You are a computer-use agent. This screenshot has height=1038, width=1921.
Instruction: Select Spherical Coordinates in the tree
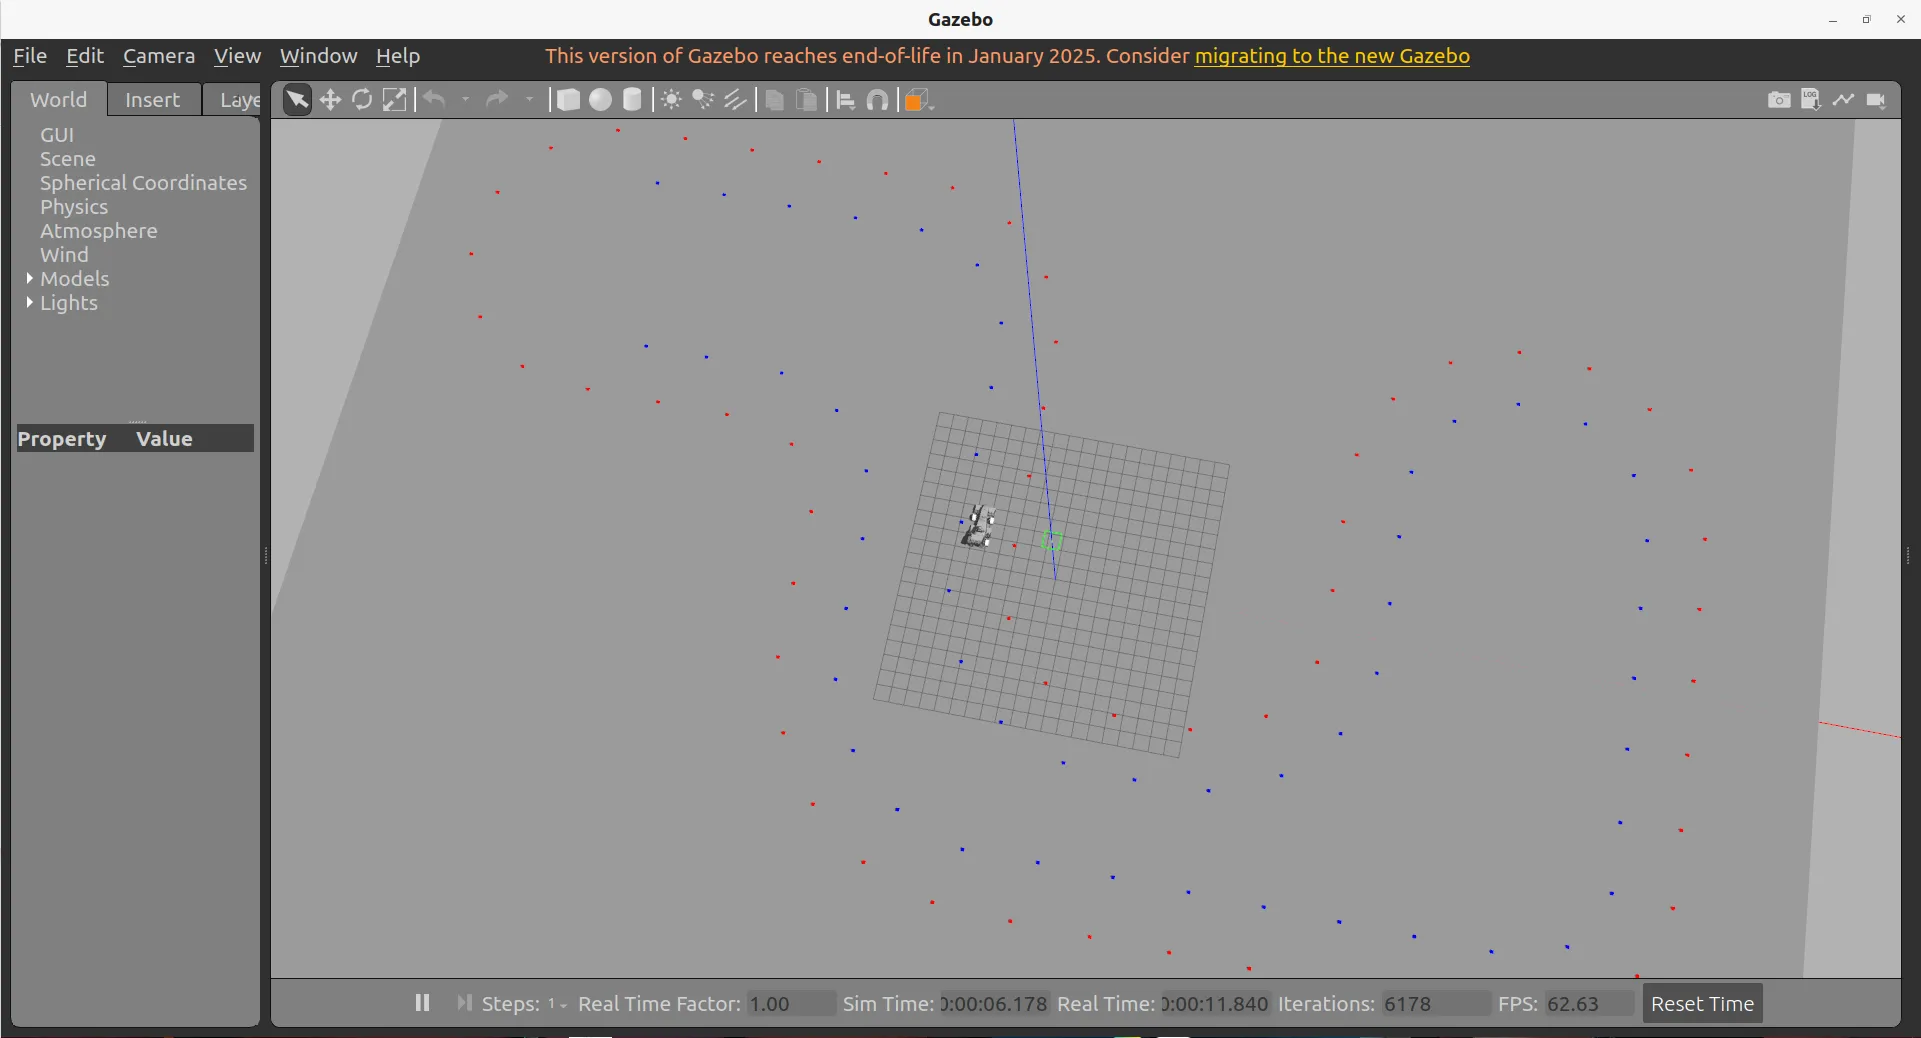[143, 183]
